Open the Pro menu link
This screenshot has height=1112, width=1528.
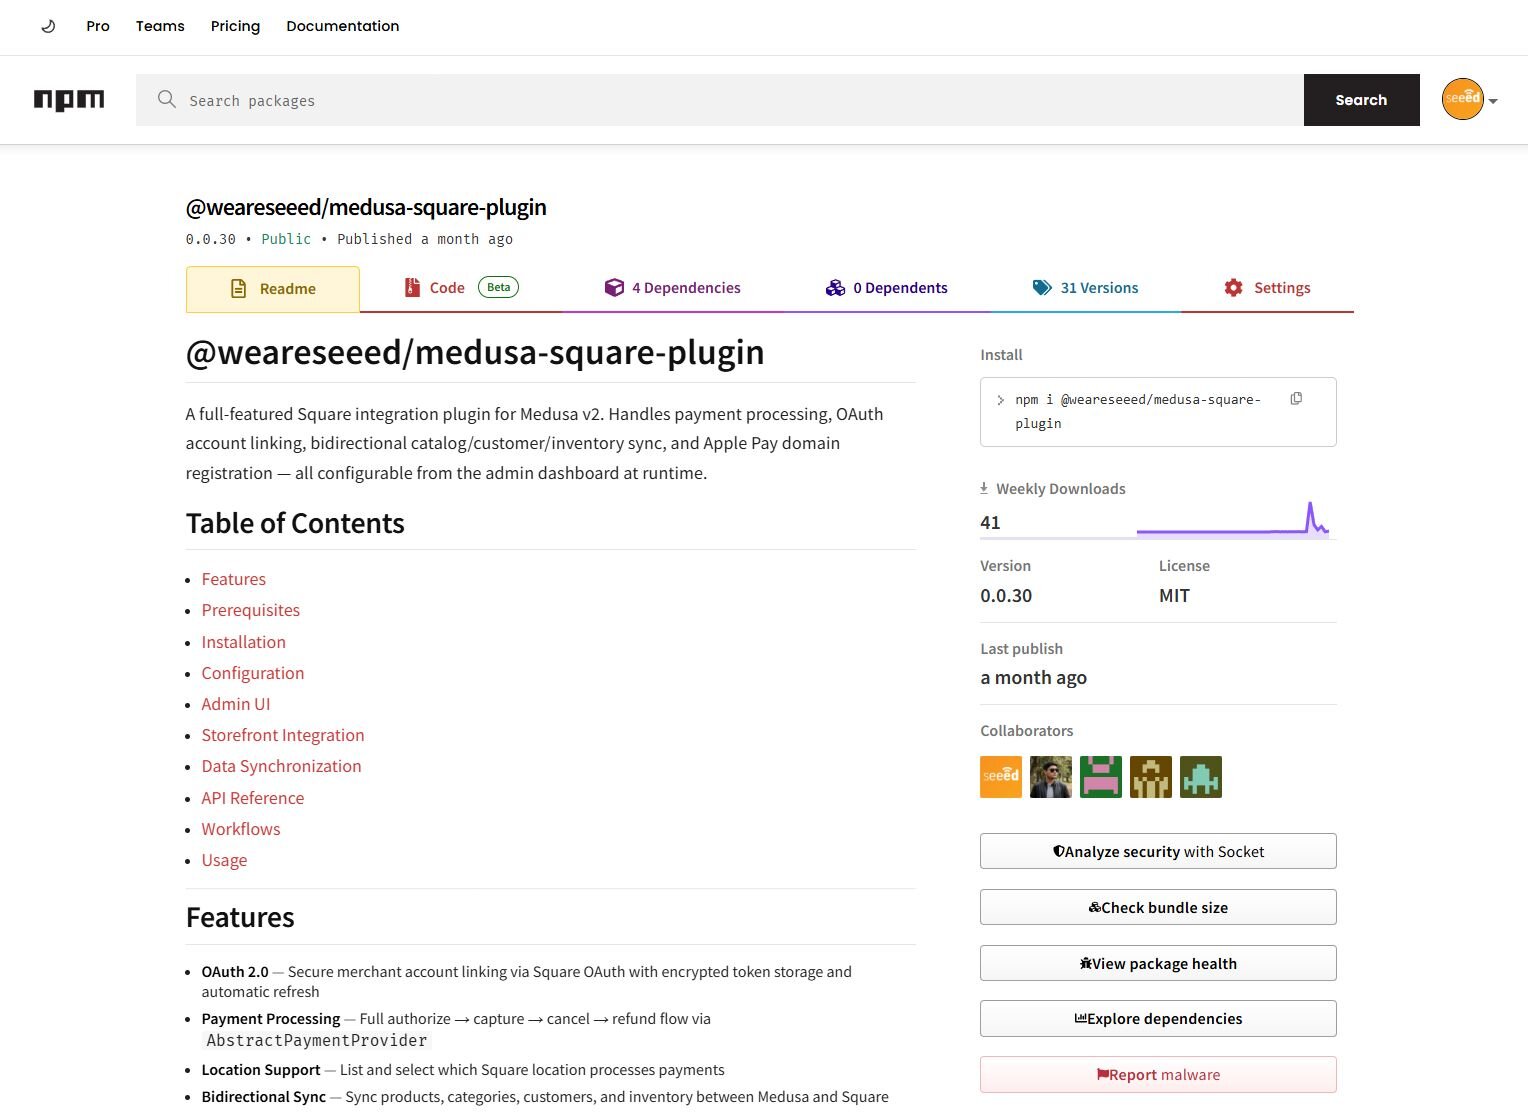coord(98,26)
